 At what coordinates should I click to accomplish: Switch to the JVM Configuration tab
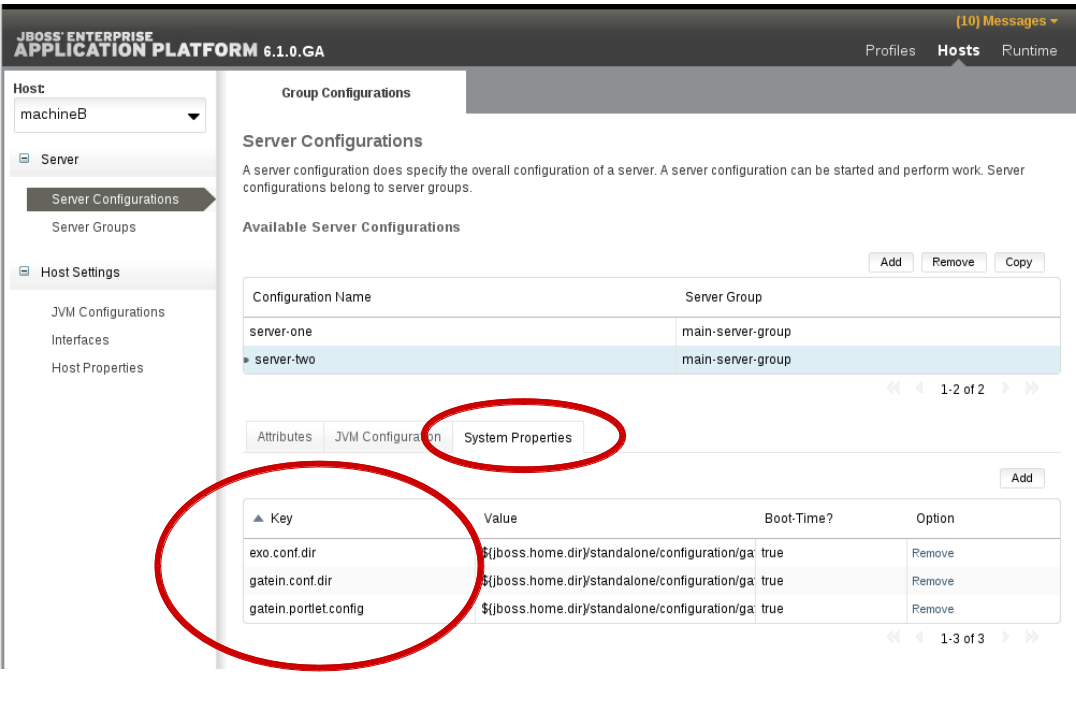(388, 437)
